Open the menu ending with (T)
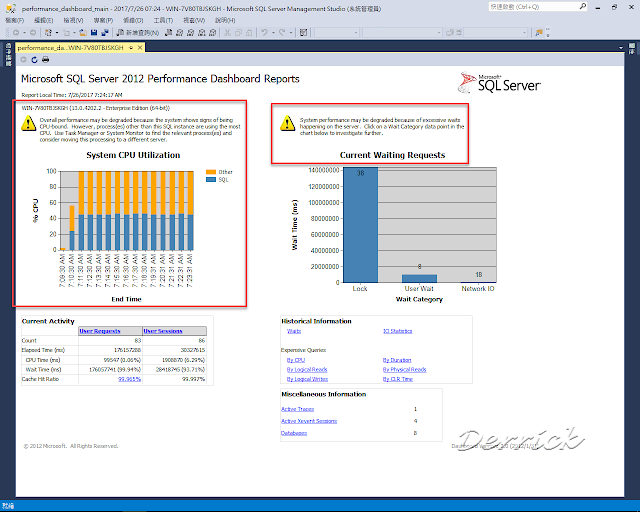 pos(163,20)
